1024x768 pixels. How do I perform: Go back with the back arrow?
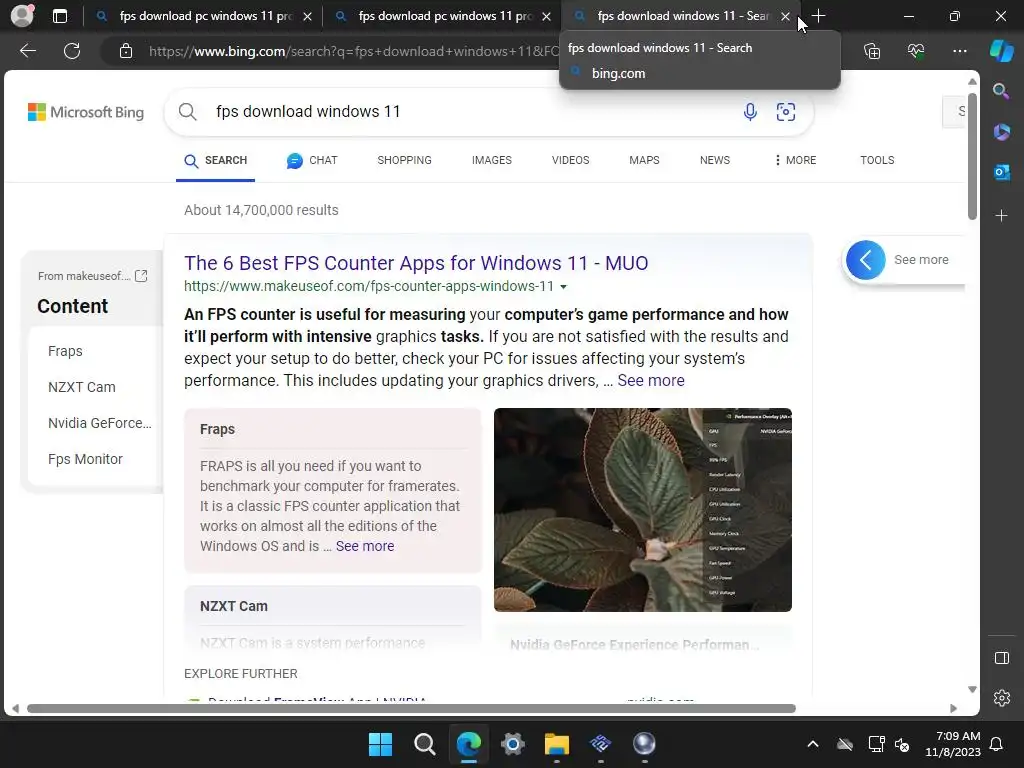(28, 51)
